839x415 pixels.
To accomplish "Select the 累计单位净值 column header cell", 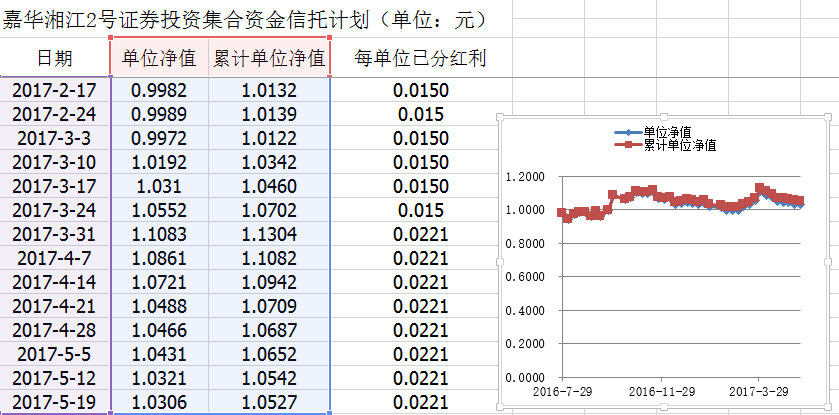I will pos(270,58).
